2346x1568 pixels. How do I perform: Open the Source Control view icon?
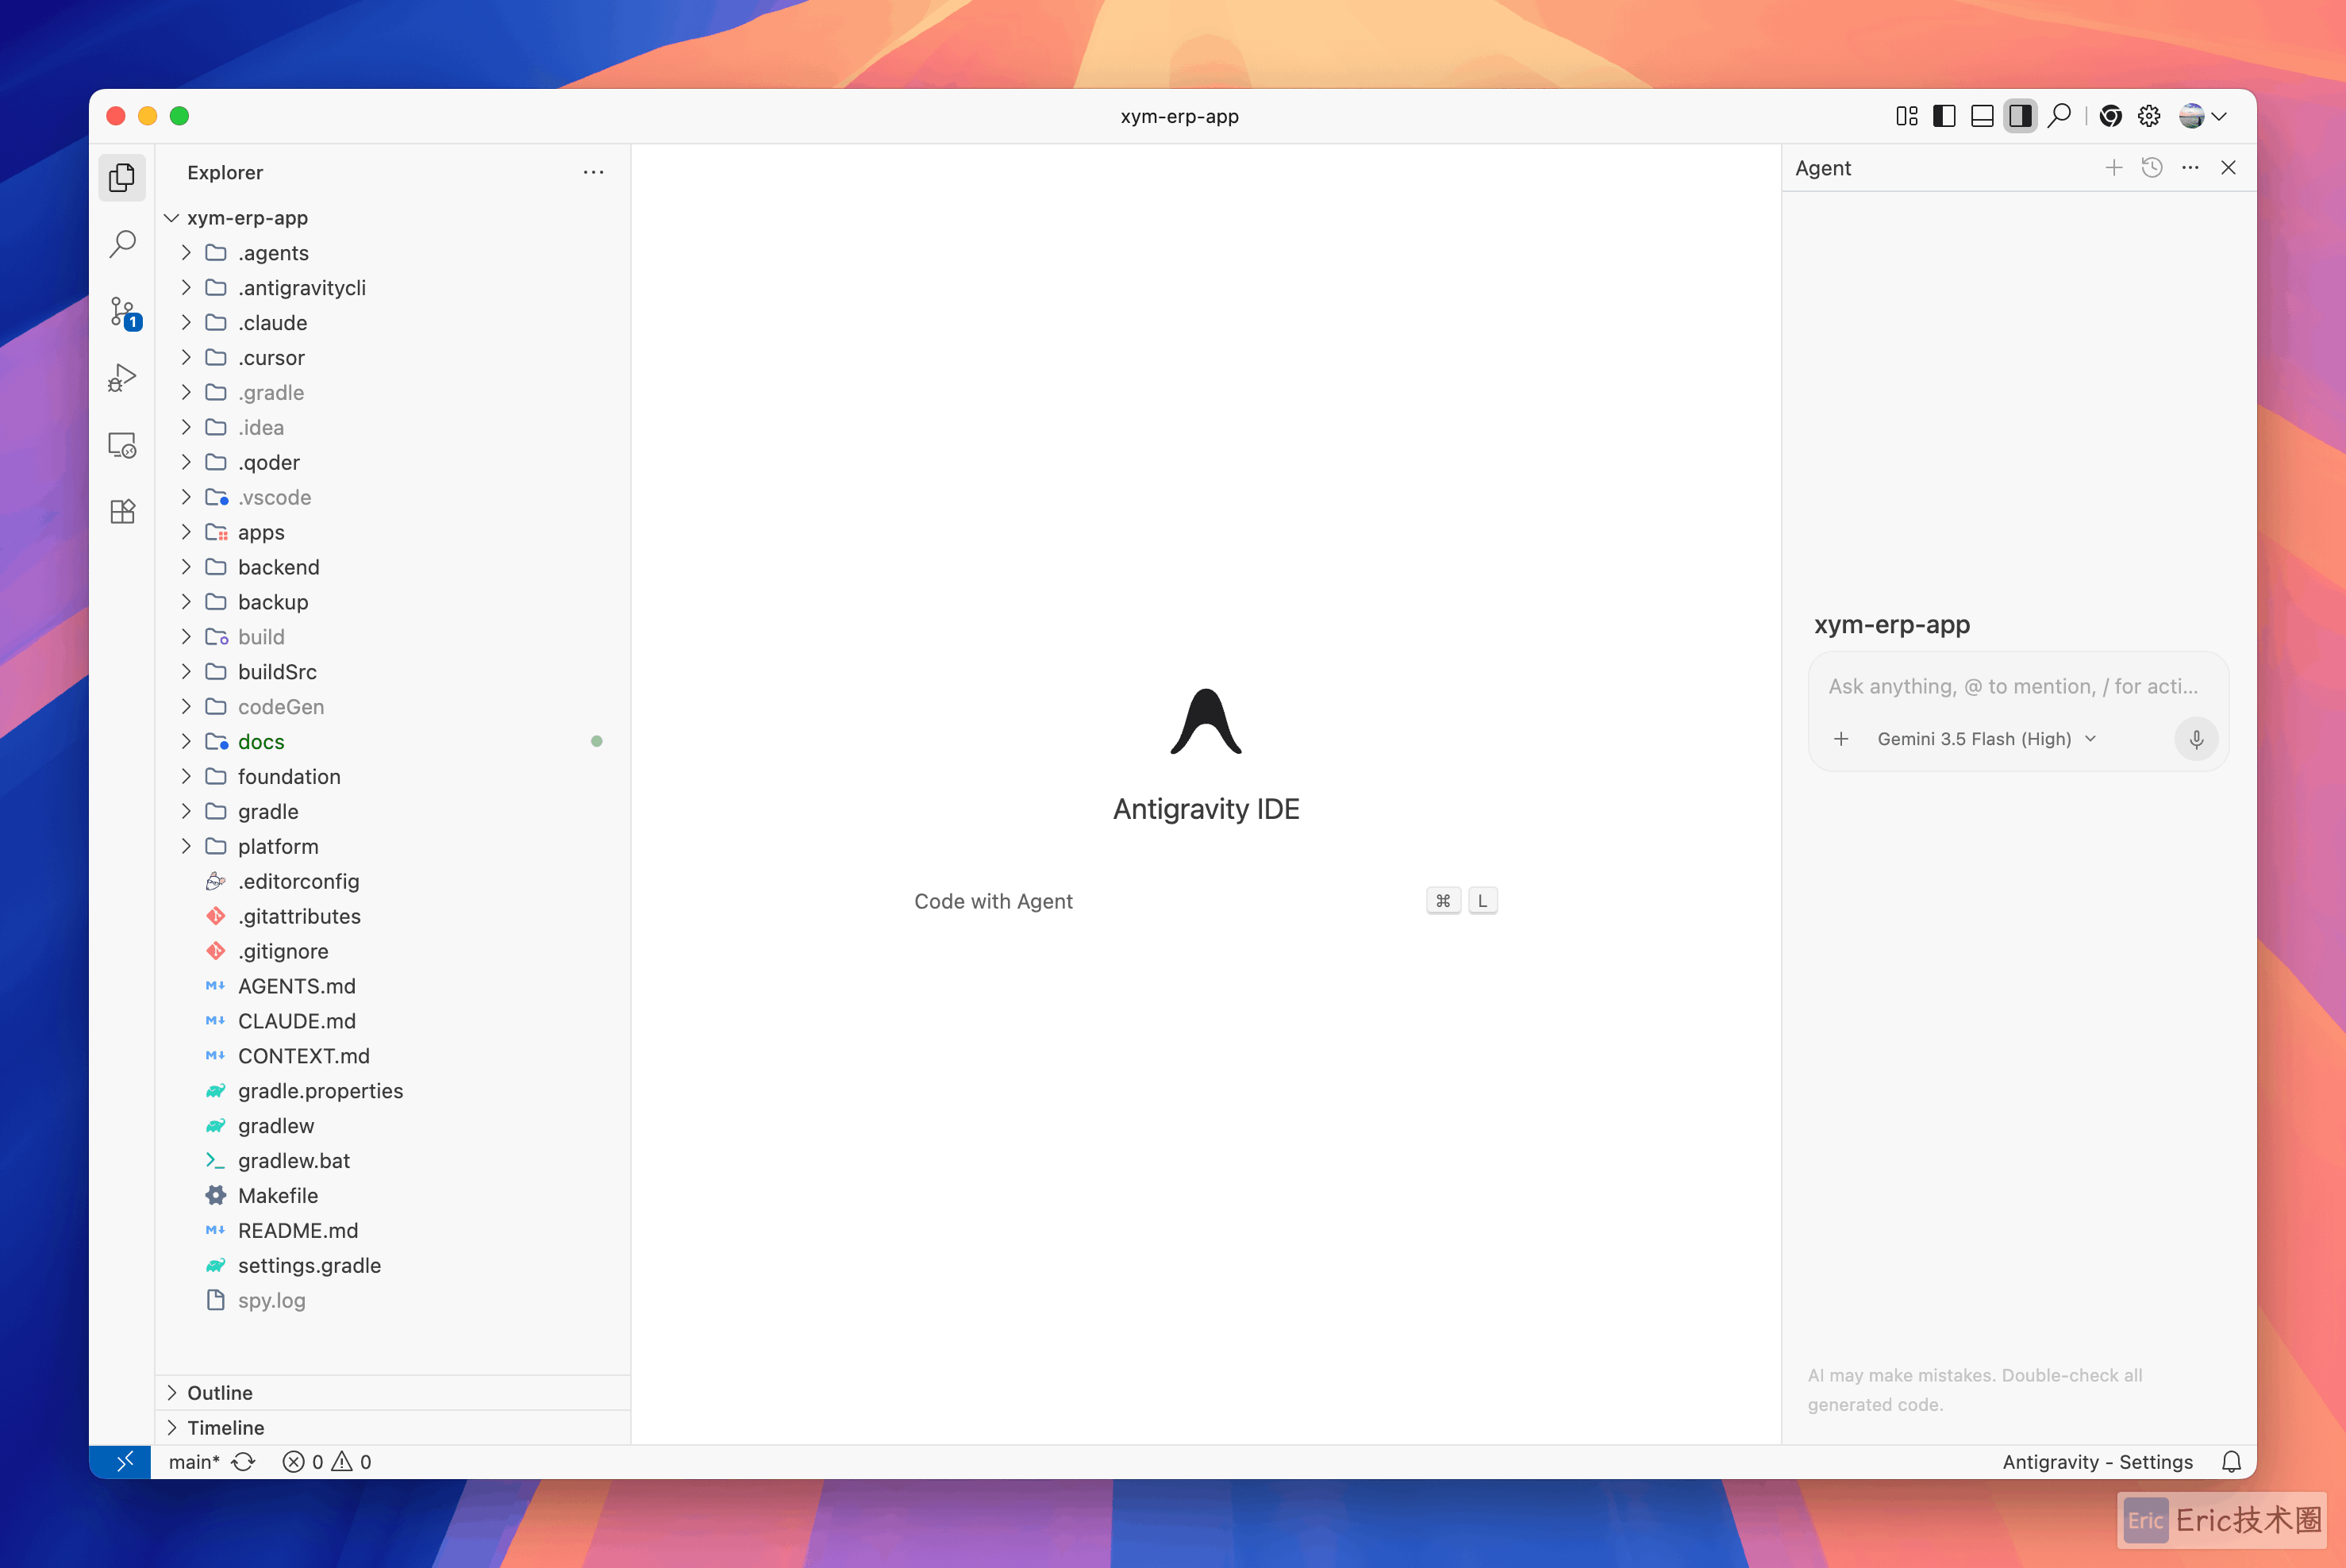click(124, 312)
